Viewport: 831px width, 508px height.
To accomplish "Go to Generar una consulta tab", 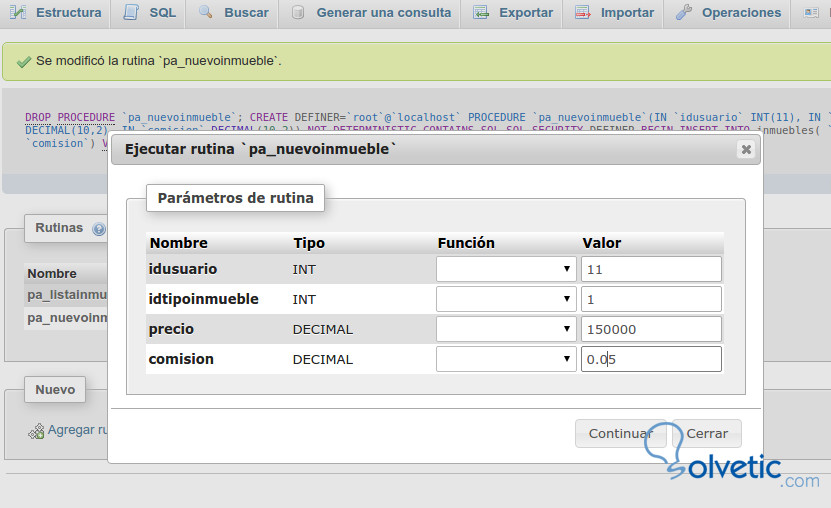I will coord(370,13).
